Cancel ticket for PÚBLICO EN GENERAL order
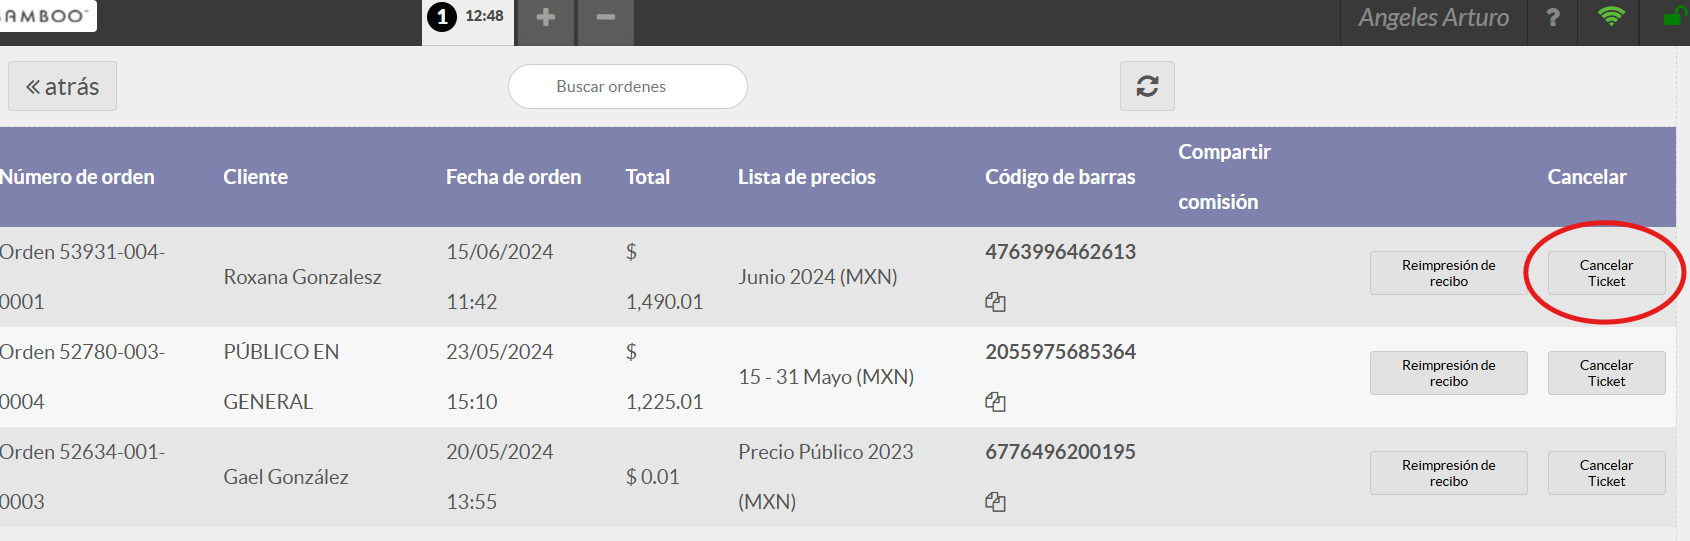 click(1606, 373)
